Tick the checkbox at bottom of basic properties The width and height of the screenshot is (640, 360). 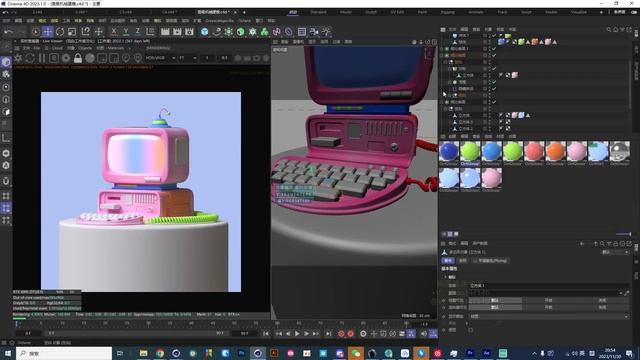point(471,330)
